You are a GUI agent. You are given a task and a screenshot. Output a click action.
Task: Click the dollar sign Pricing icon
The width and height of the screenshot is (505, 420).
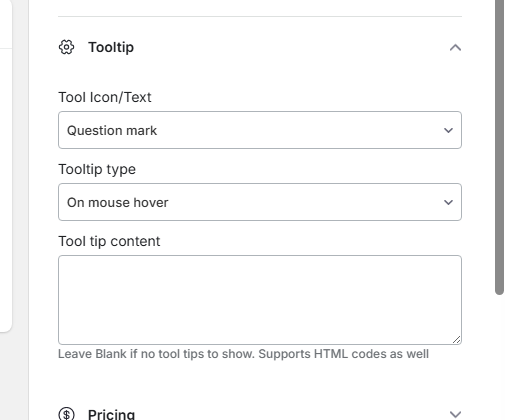[66, 414]
